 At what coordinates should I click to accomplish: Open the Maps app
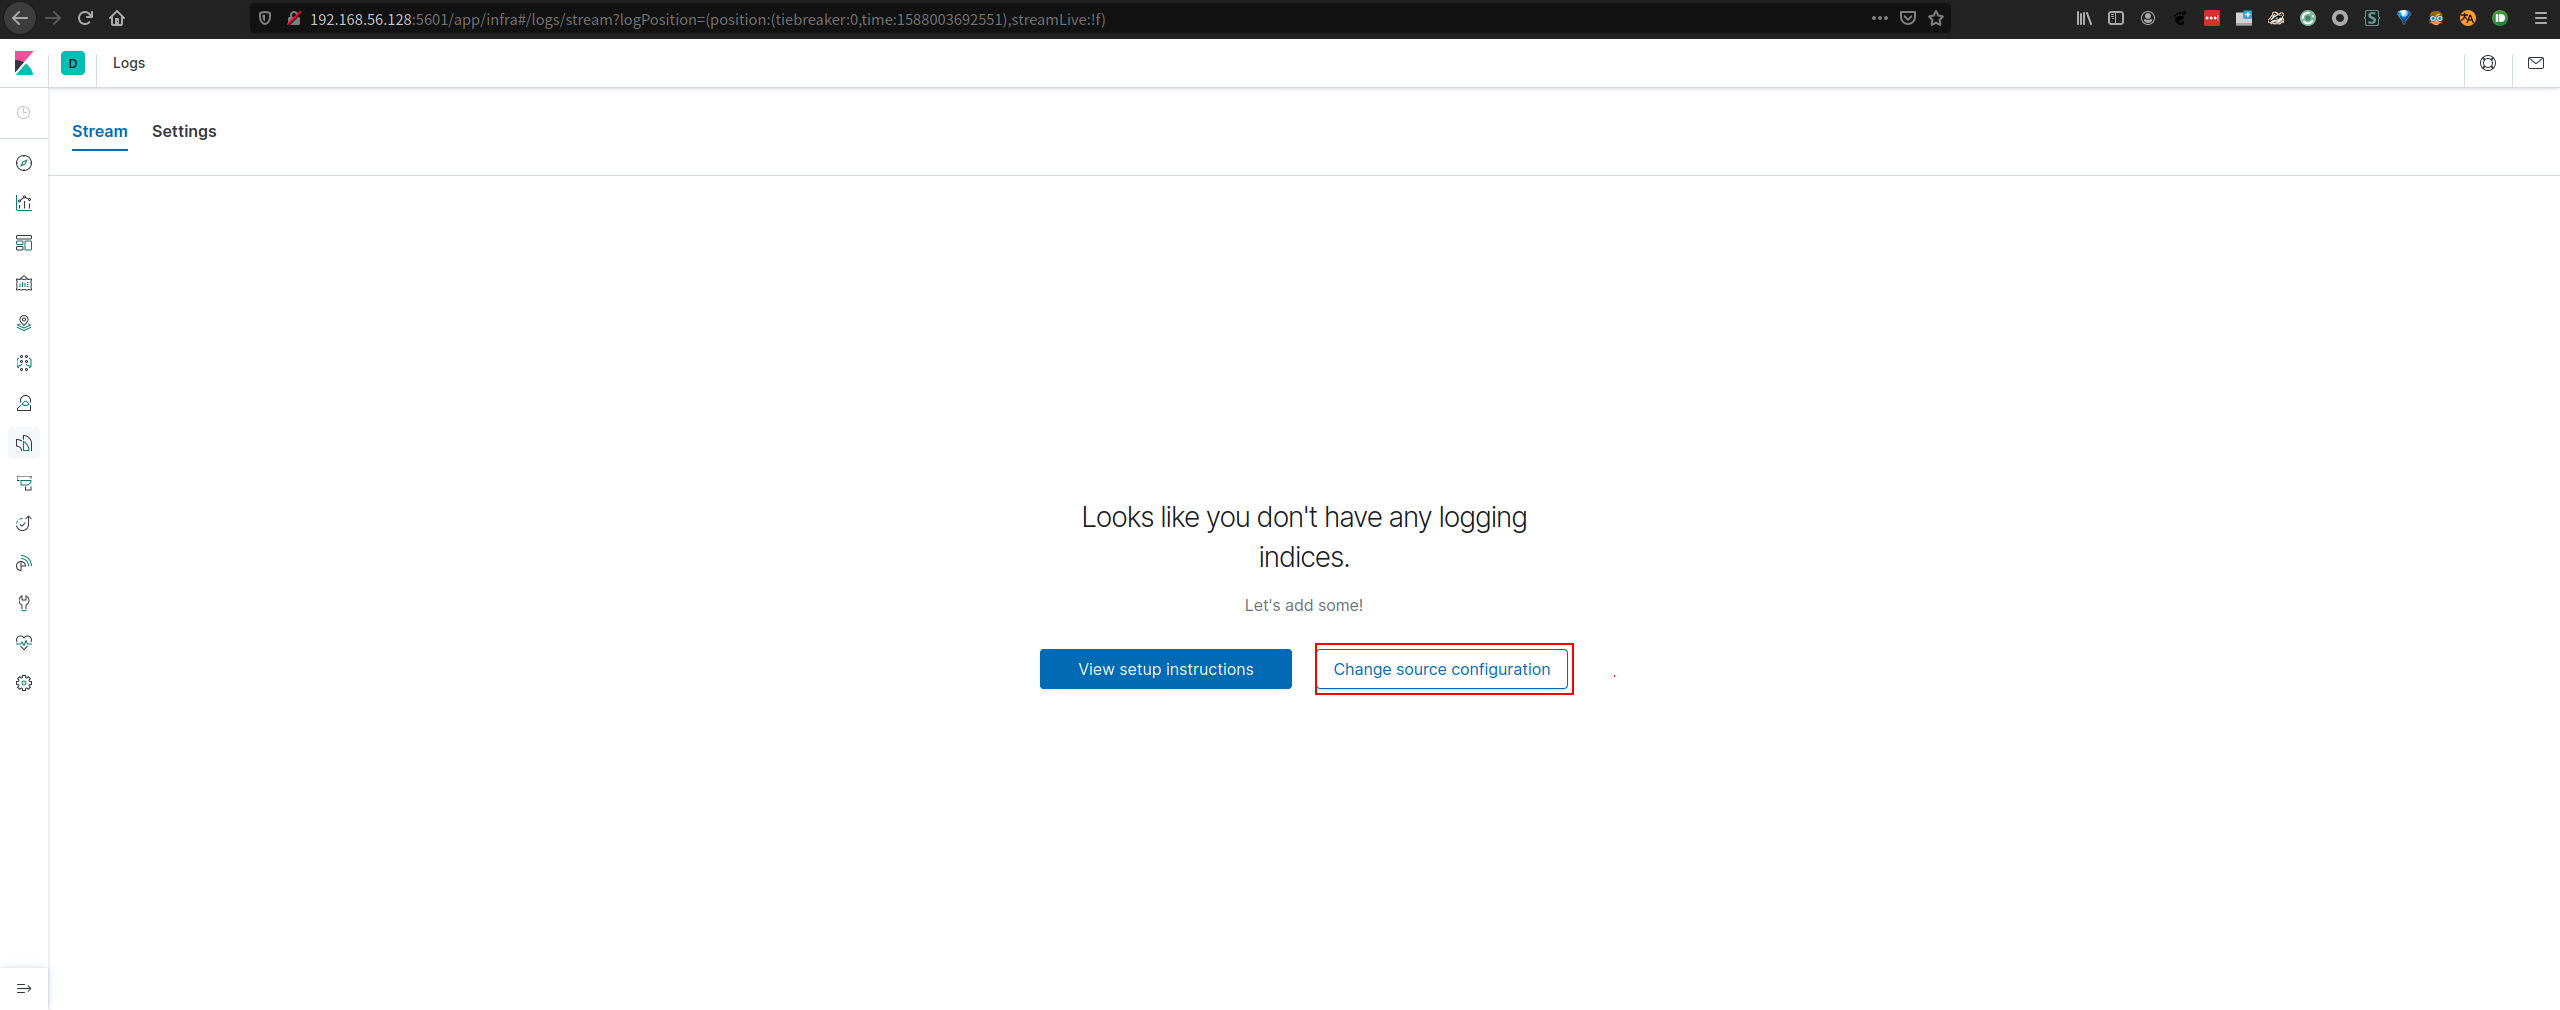(x=24, y=323)
